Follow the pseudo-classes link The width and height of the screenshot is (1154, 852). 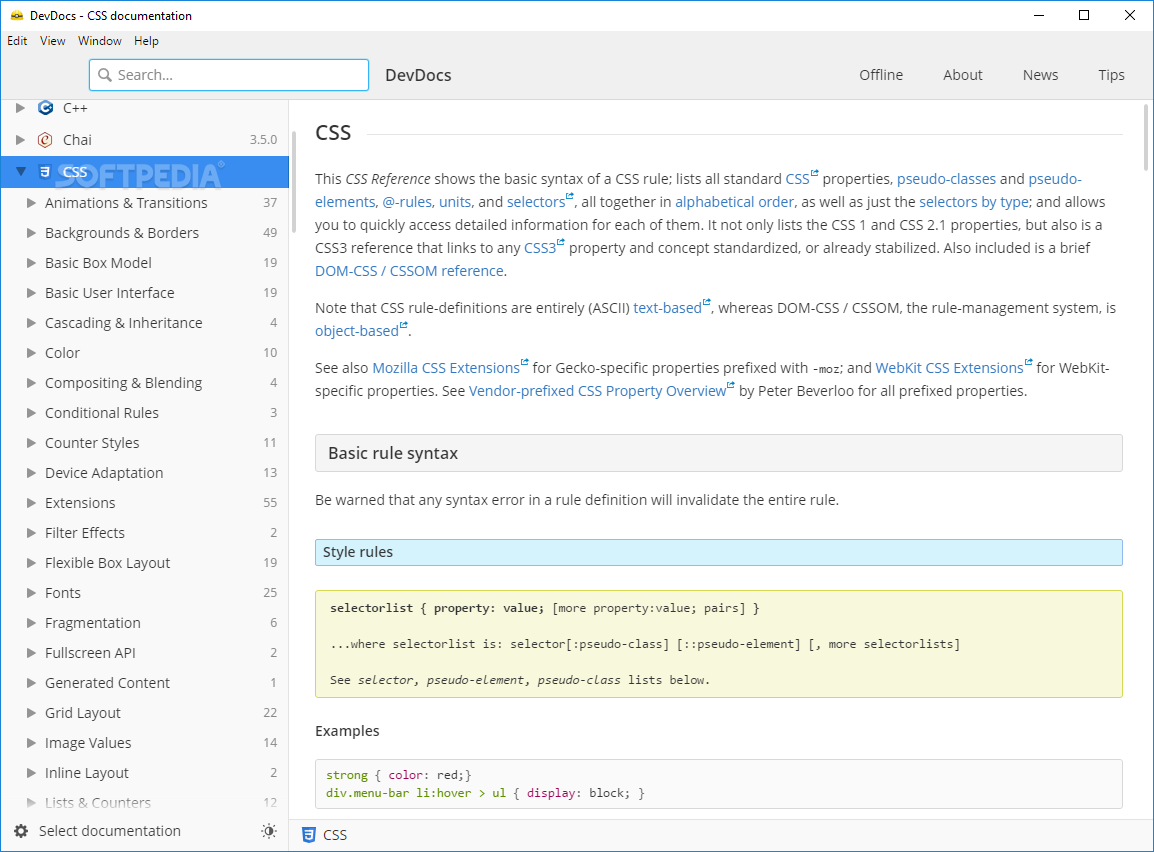coord(946,179)
